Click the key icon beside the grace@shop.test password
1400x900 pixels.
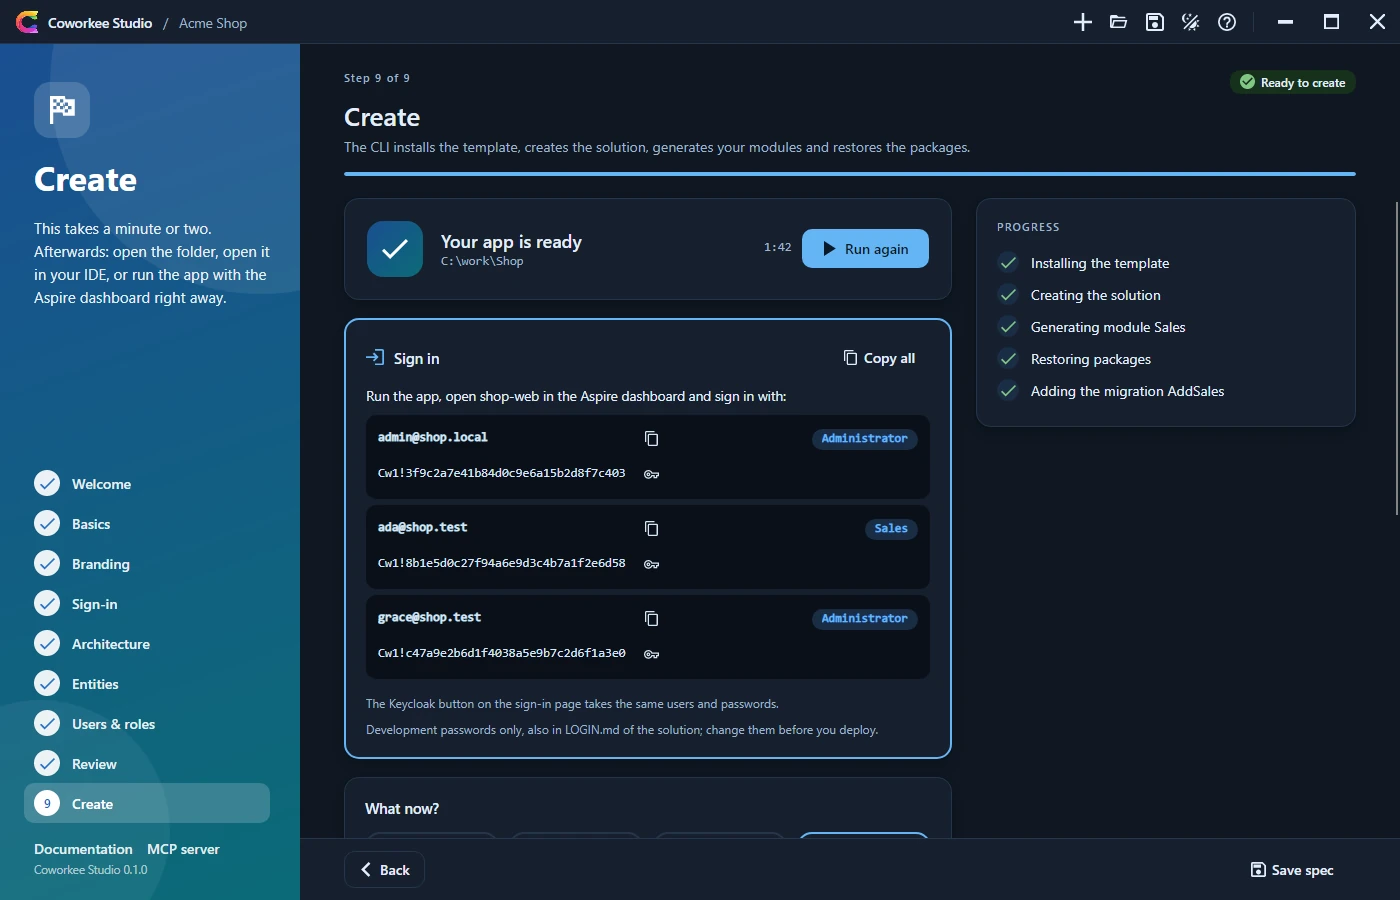coord(651,654)
